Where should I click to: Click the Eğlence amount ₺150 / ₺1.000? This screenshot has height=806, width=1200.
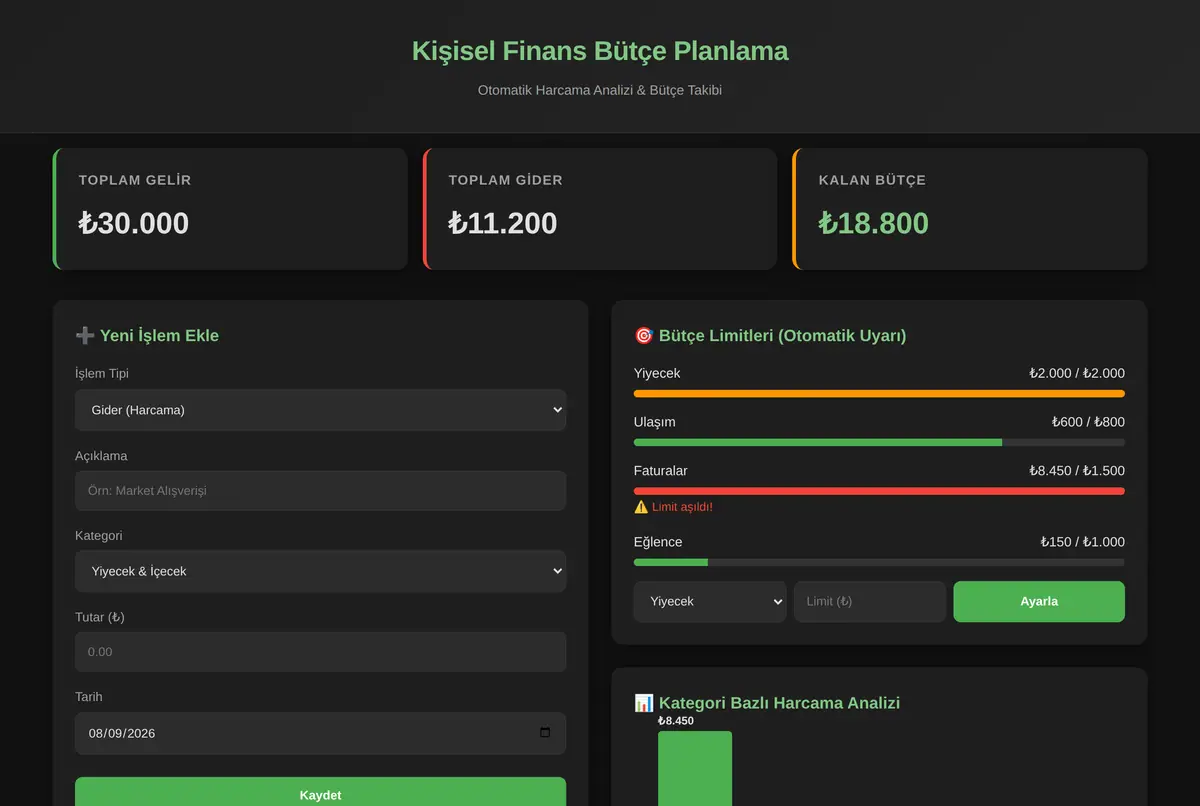(x=1082, y=542)
